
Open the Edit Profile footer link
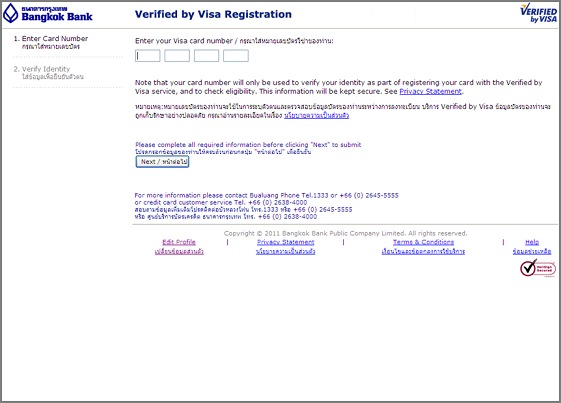tap(179, 242)
